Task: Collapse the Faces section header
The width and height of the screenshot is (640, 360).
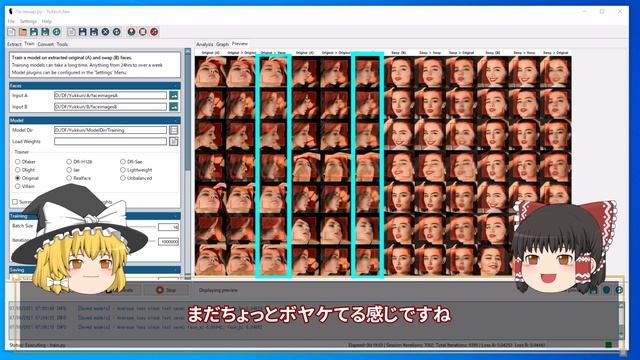Action: 95,86
